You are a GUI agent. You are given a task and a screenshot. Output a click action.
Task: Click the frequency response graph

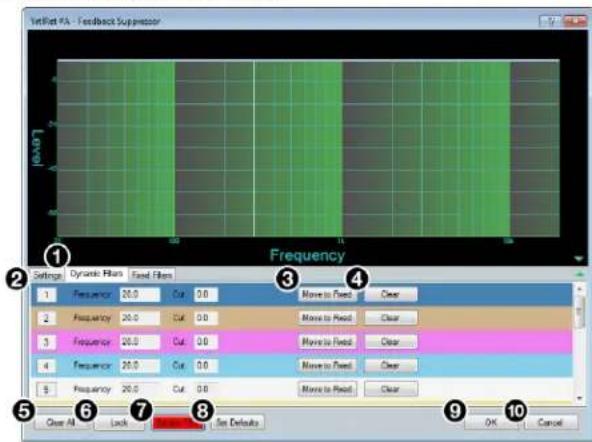pos(308,148)
